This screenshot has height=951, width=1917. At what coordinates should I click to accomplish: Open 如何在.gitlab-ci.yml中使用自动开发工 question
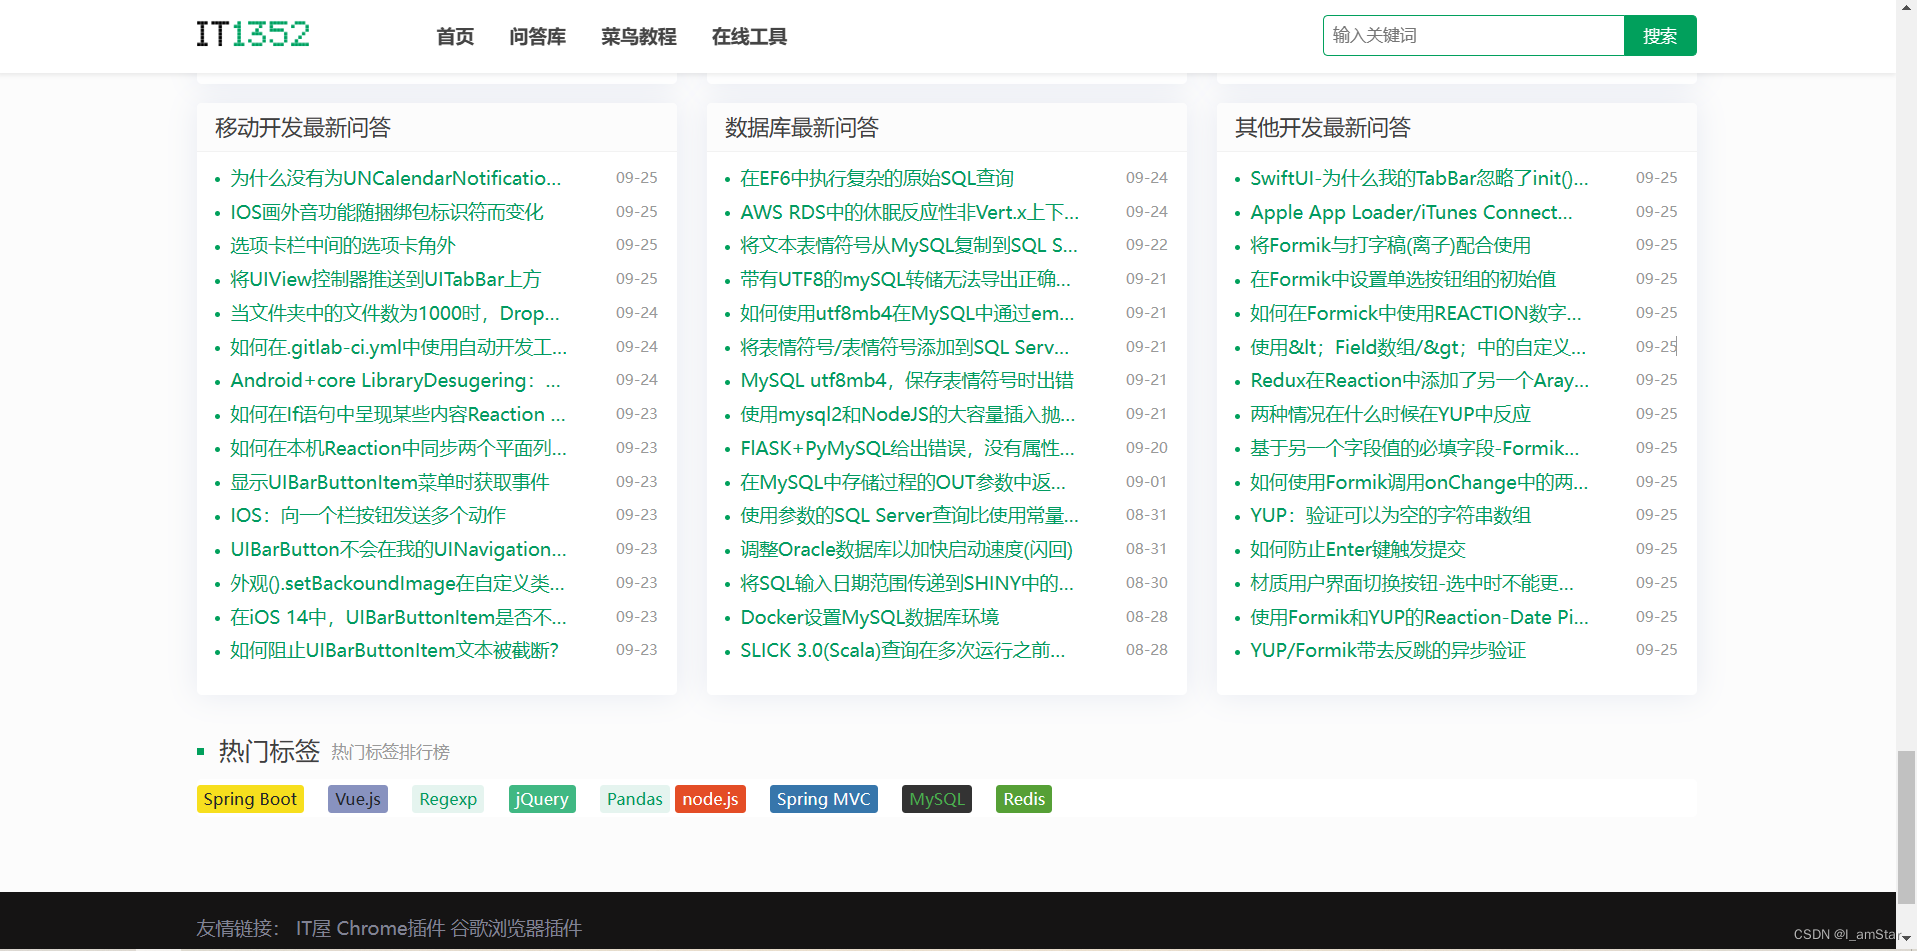(x=399, y=347)
